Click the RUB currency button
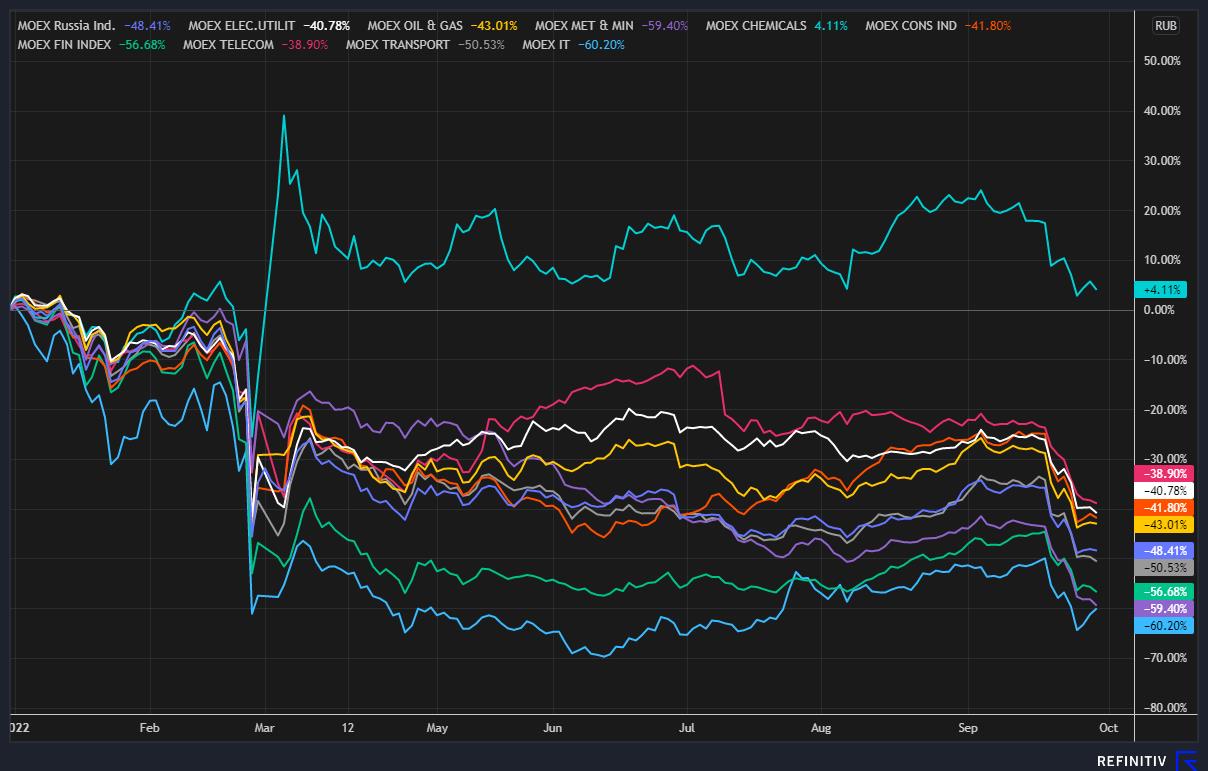Screen dimensions: 1208x771 point(1165,26)
